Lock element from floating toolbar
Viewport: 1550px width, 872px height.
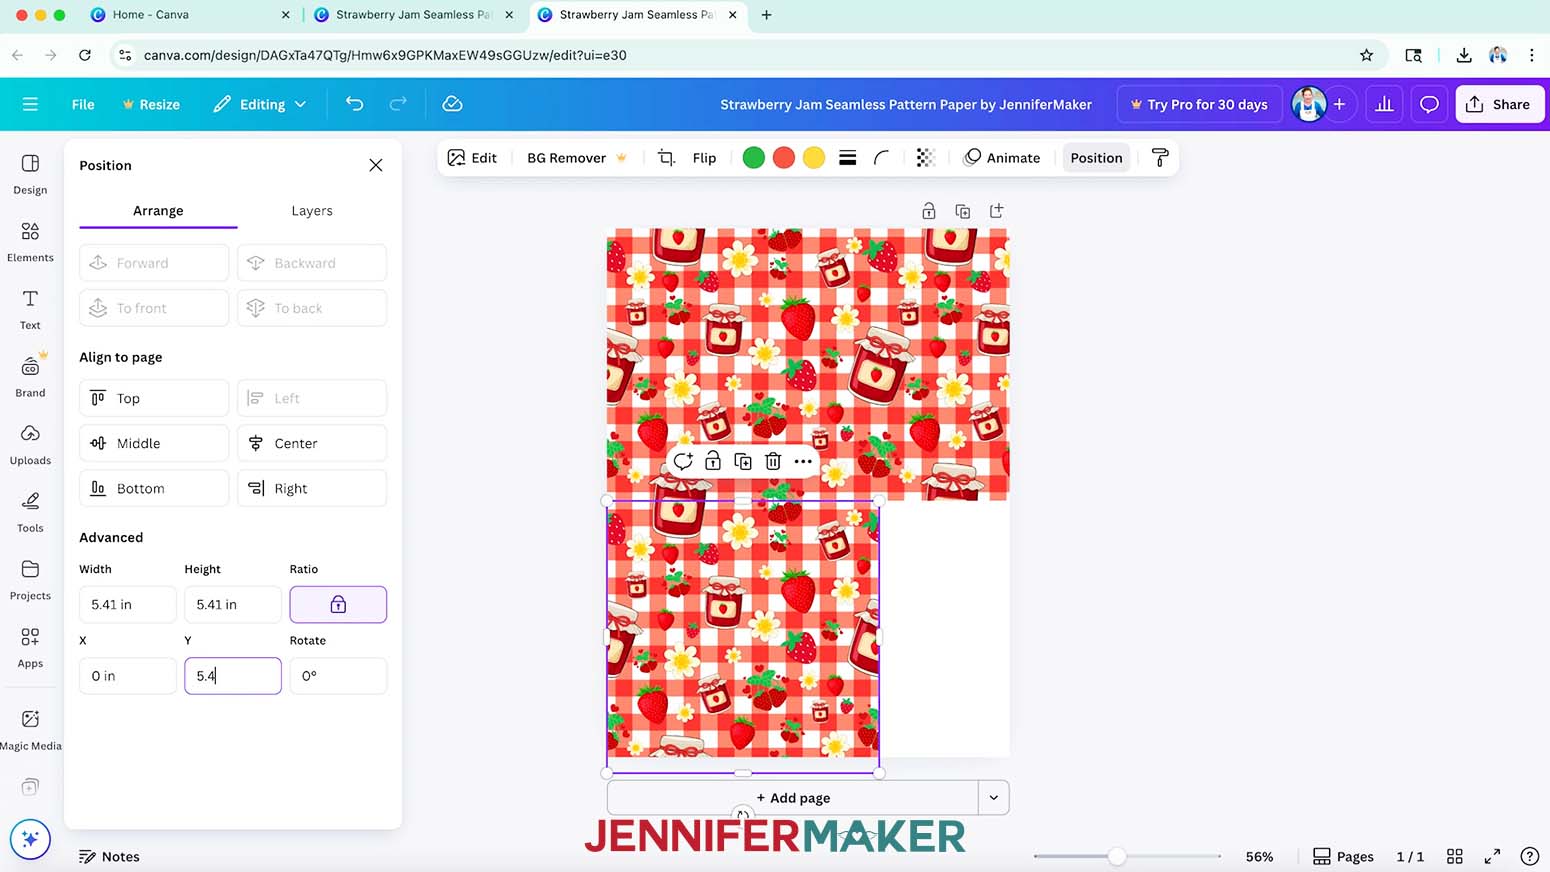pyautogui.click(x=713, y=461)
